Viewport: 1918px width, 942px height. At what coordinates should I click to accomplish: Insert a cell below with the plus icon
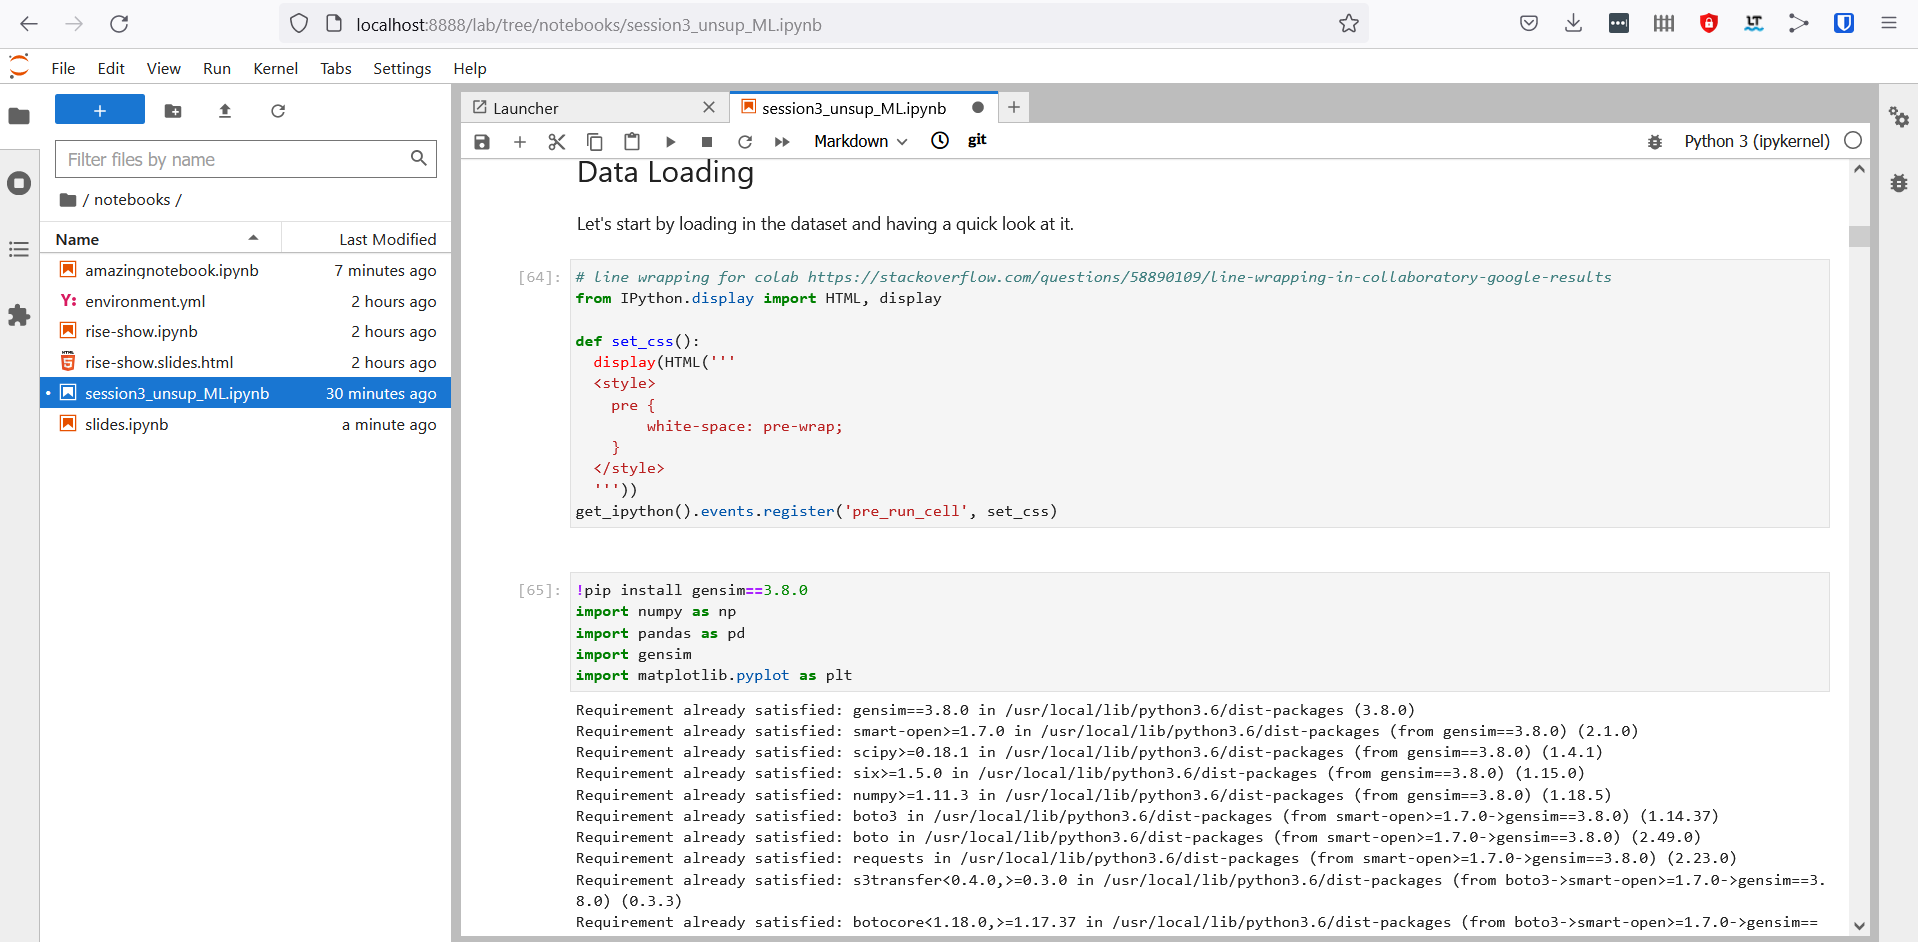[520, 142]
